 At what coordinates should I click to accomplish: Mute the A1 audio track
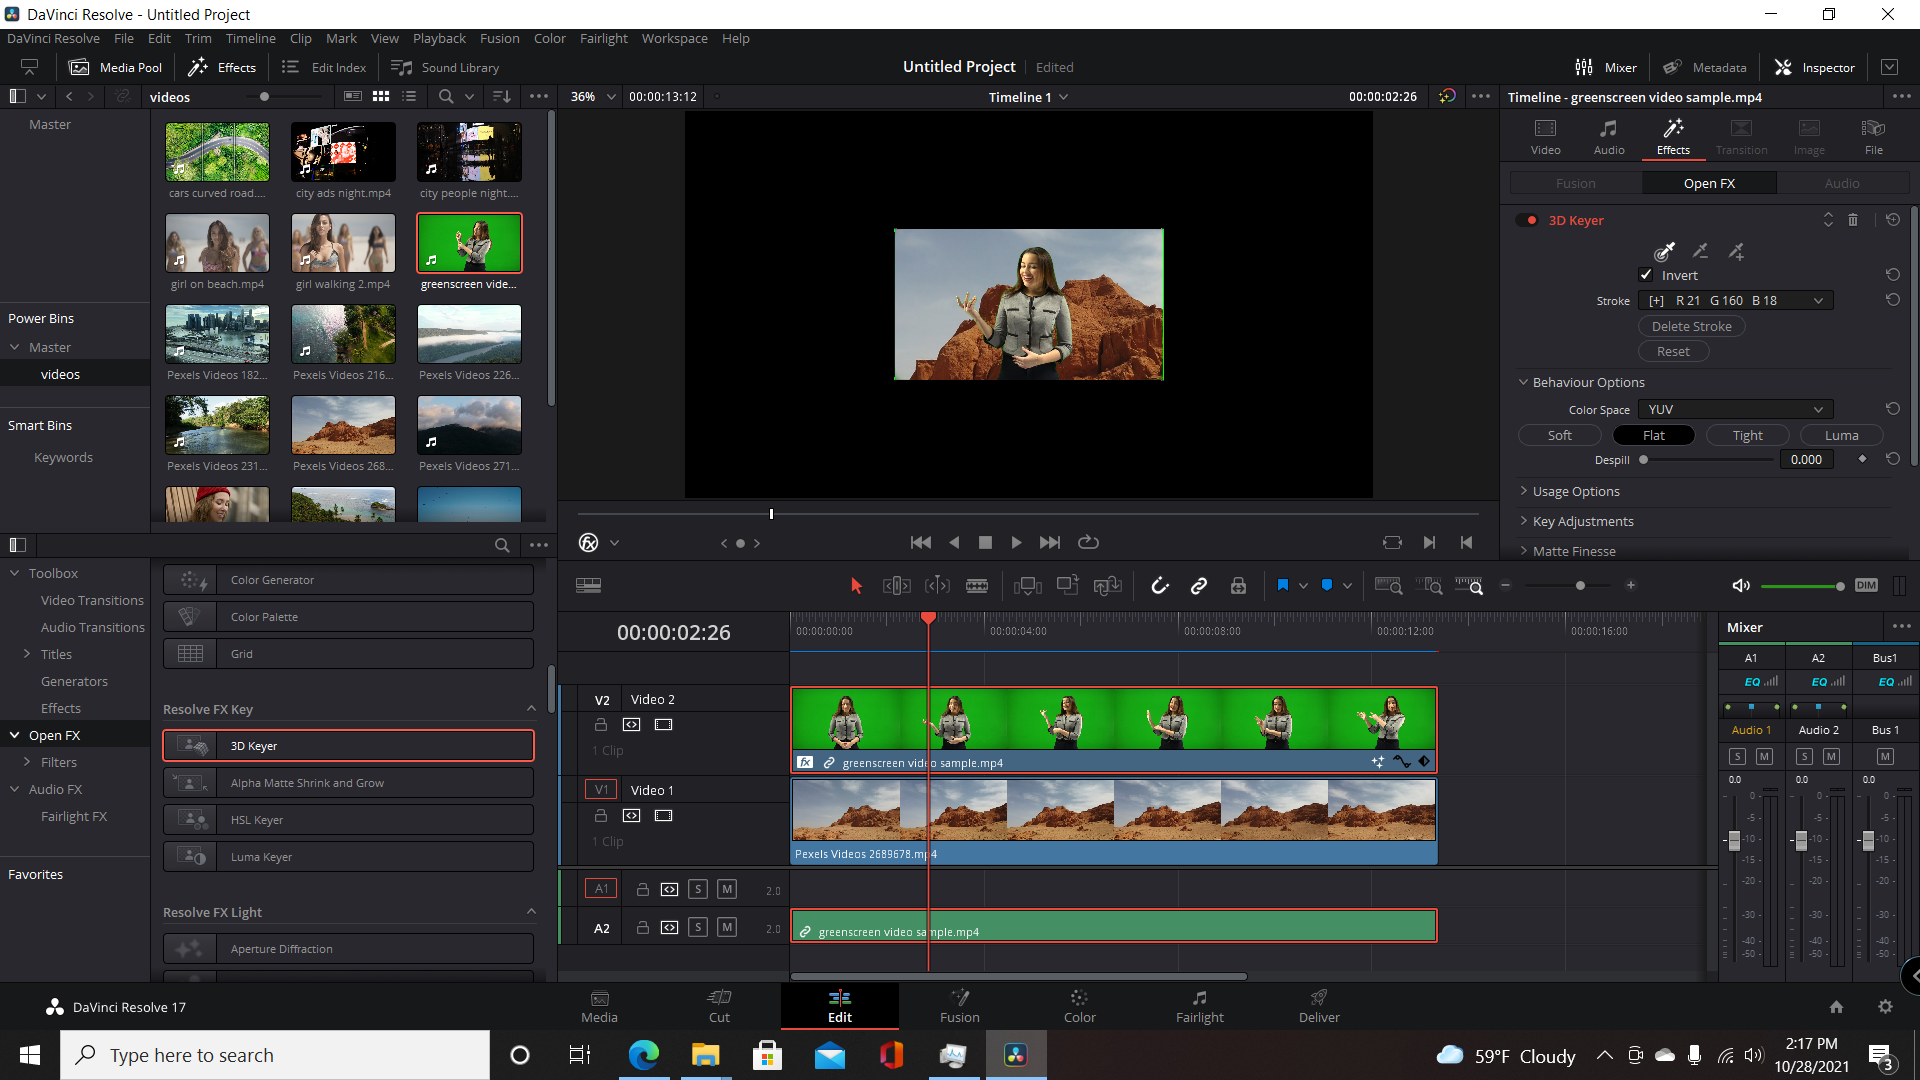(727, 889)
